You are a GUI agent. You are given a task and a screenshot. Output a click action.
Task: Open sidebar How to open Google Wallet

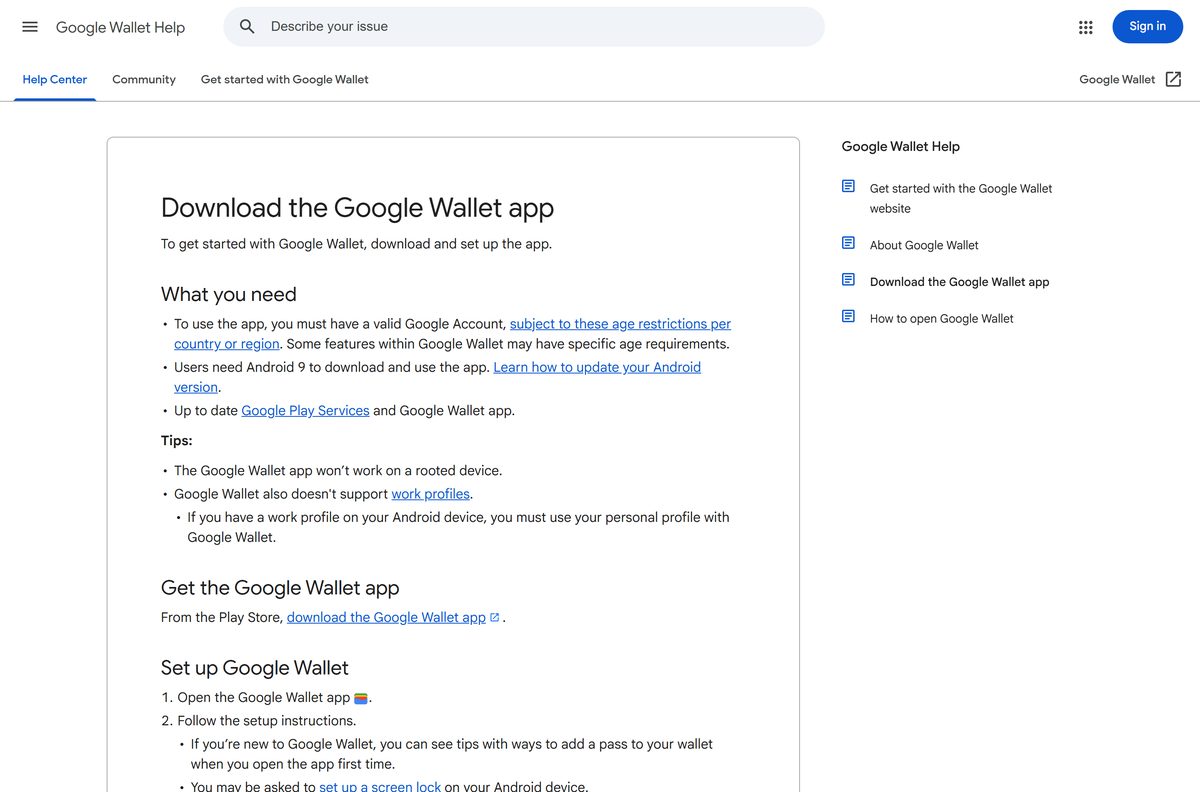pos(942,319)
